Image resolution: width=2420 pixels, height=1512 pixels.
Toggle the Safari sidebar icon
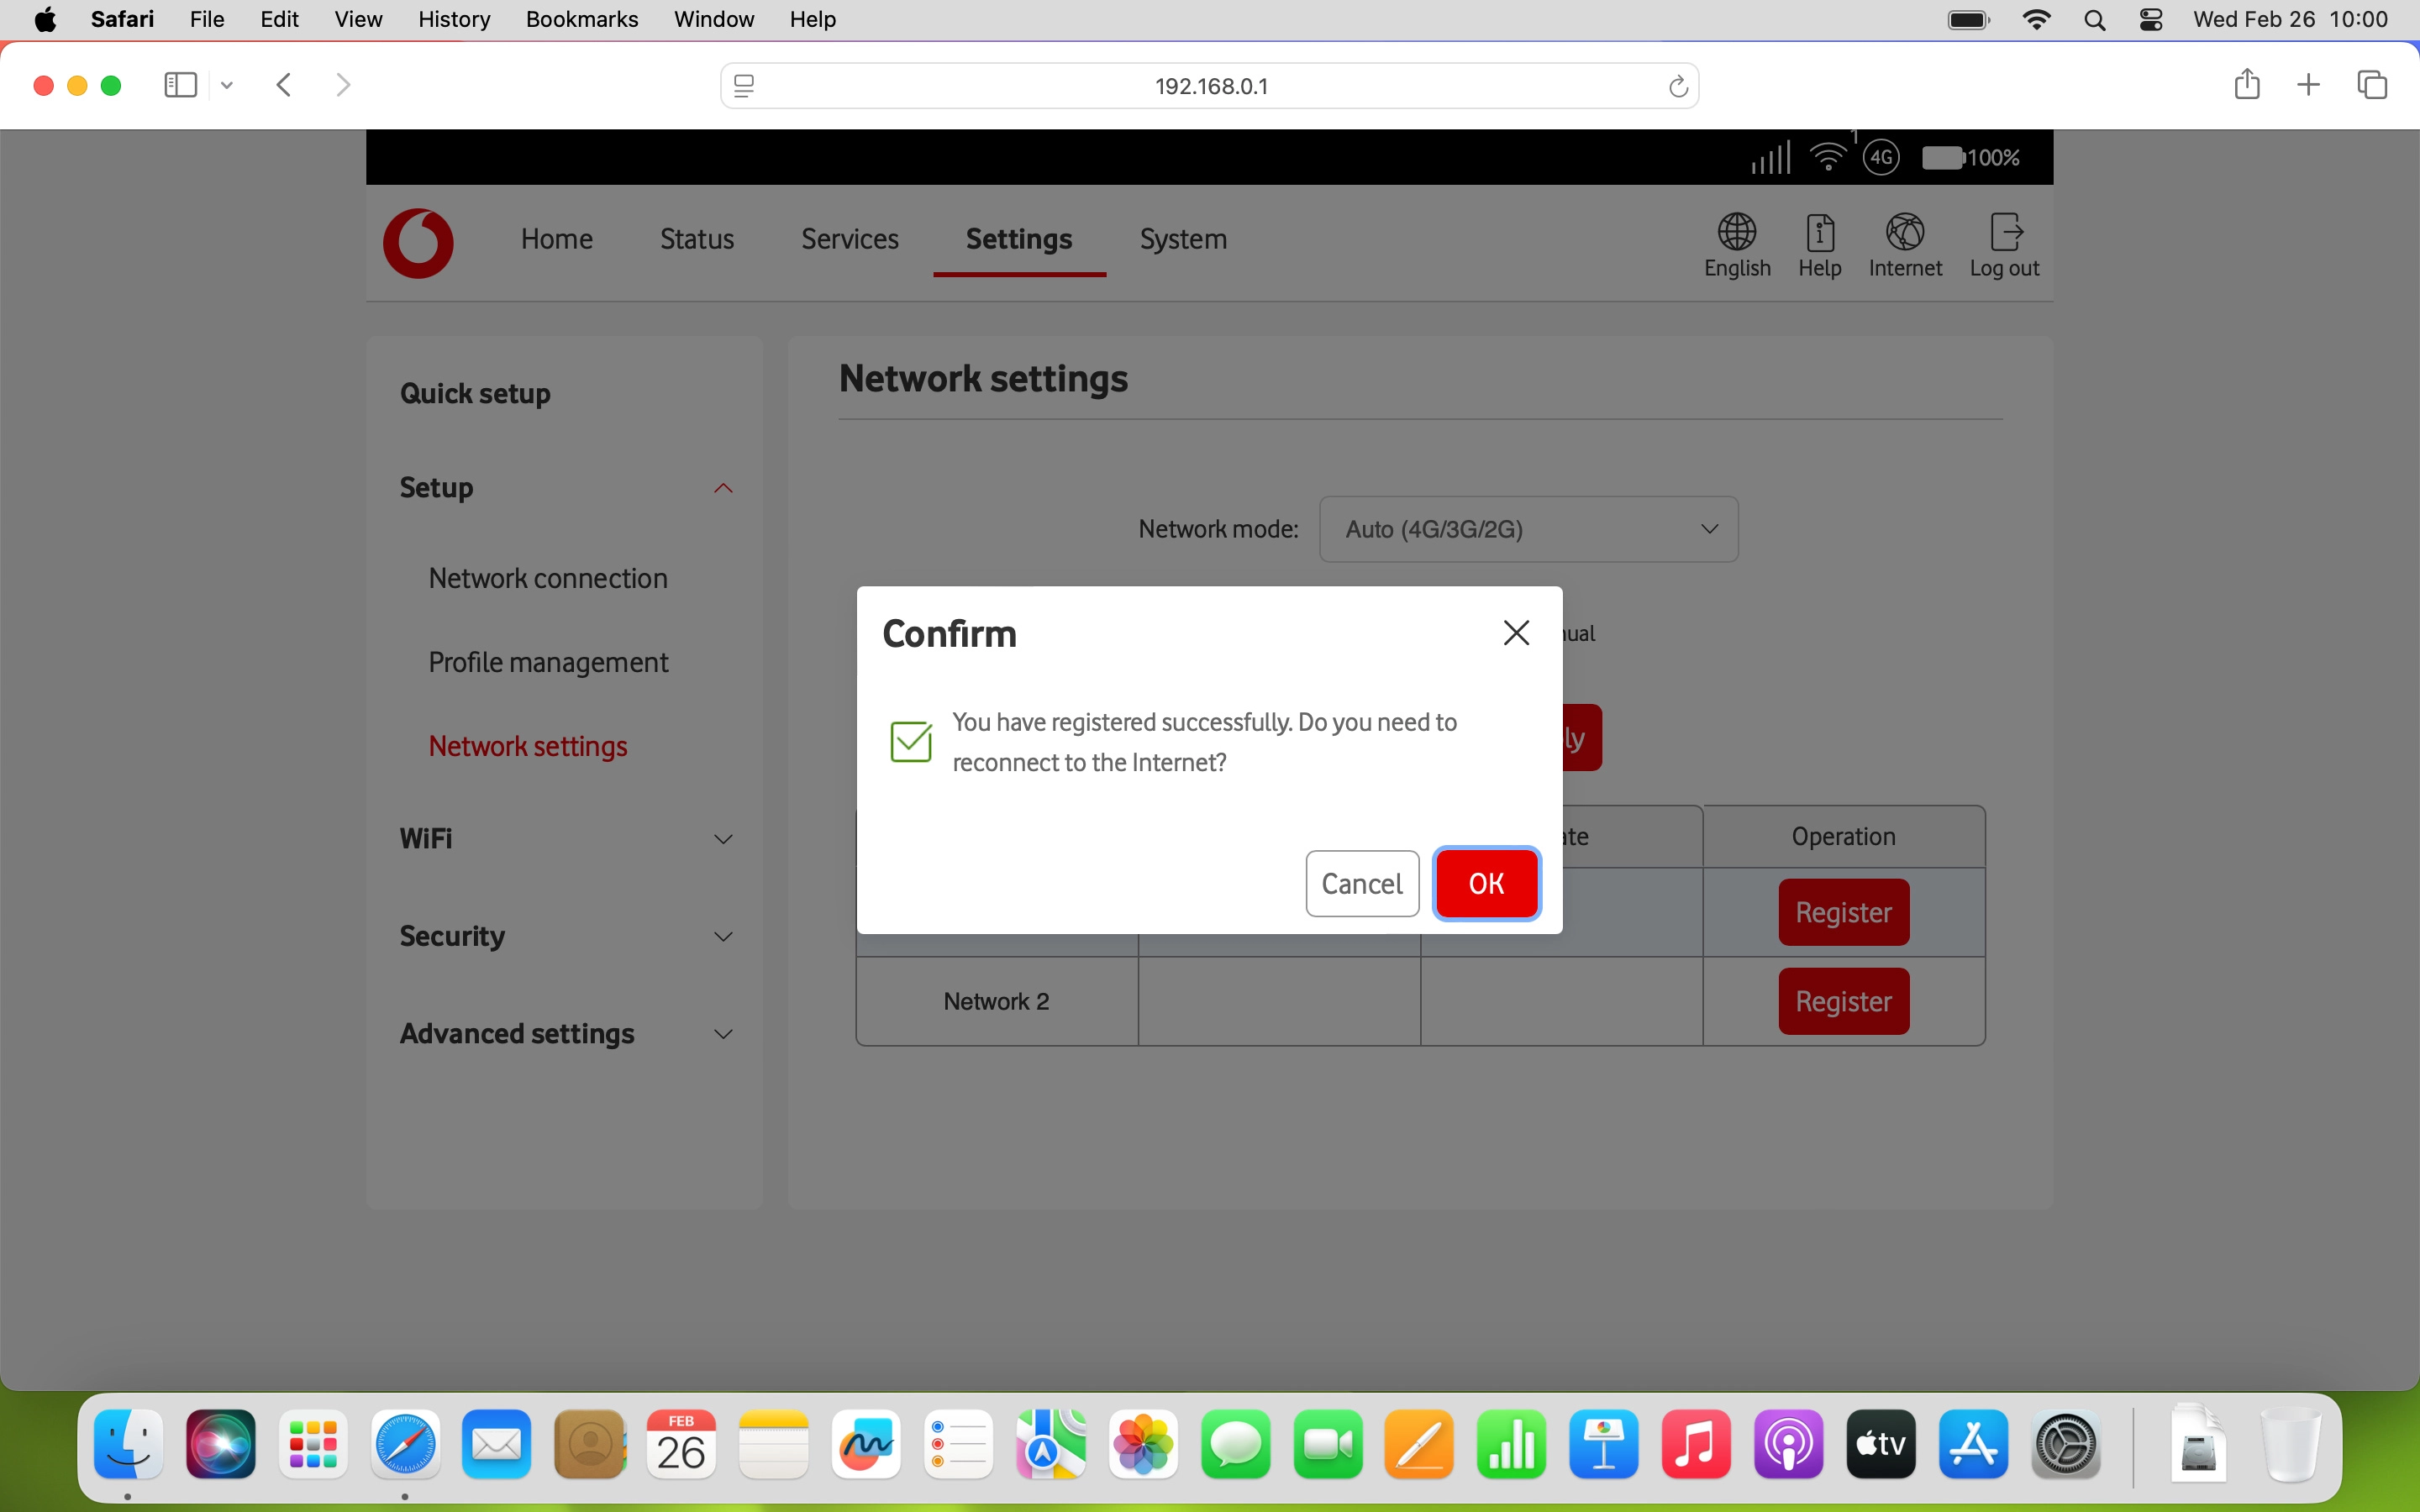coord(180,85)
